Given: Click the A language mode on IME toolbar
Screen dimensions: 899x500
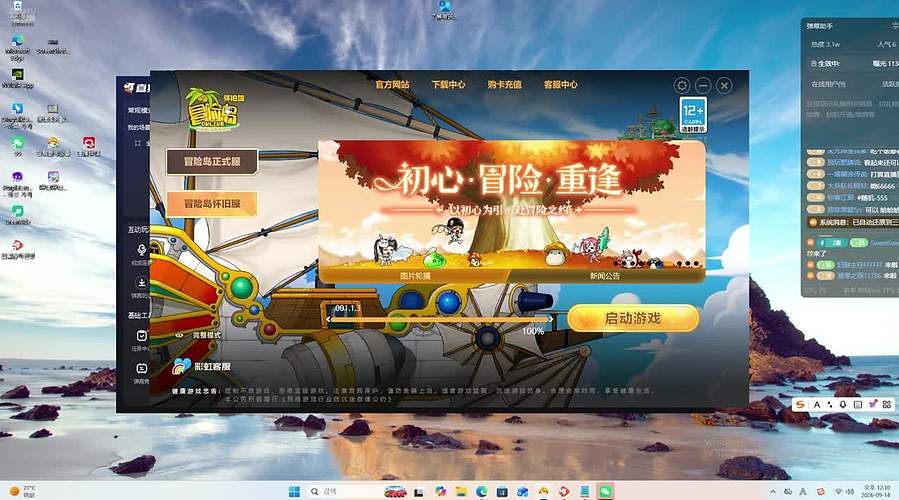Looking at the screenshot, I should (817, 404).
